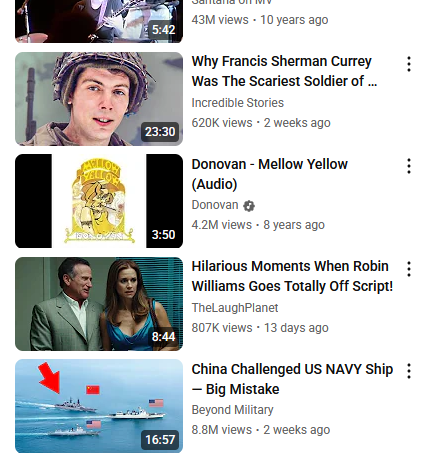447x461 pixels.
Task: Open the partially visible 5:42 video thumbnail
Action: pos(99,21)
